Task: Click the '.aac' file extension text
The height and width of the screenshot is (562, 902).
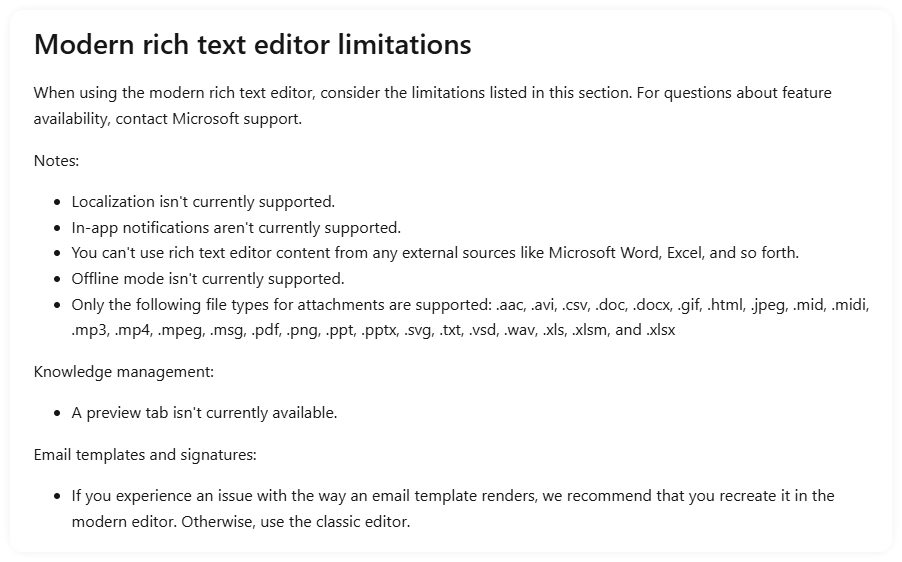Action: tap(510, 305)
